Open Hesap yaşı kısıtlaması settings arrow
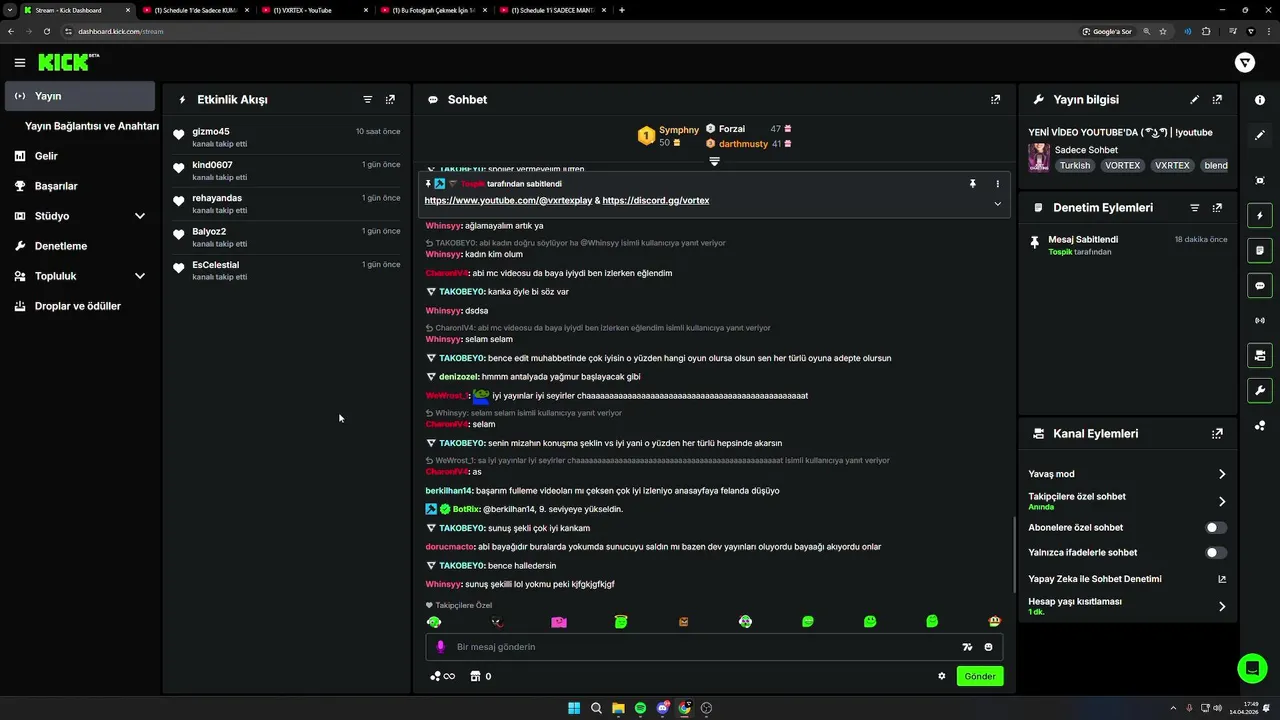Image resolution: width=1280 pixels, height=720 pixels. 1222,606
